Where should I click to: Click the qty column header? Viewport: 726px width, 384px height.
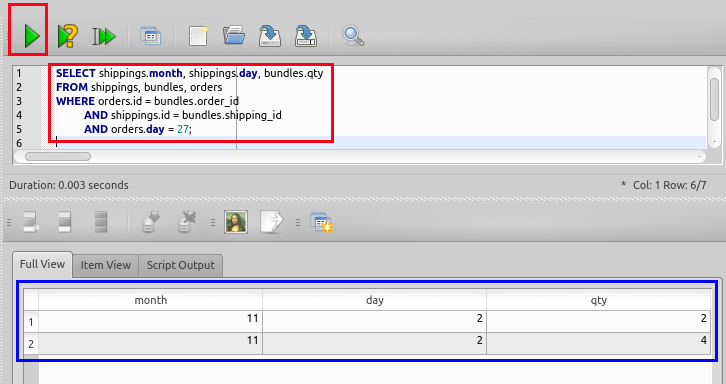(x=599, y=300)
